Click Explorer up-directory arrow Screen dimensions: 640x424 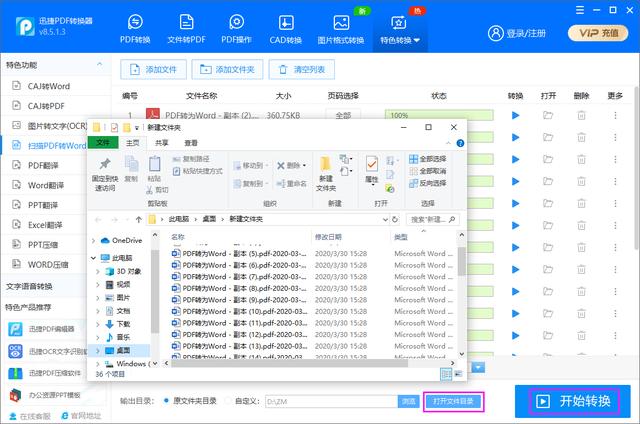[x=139, y=220]
